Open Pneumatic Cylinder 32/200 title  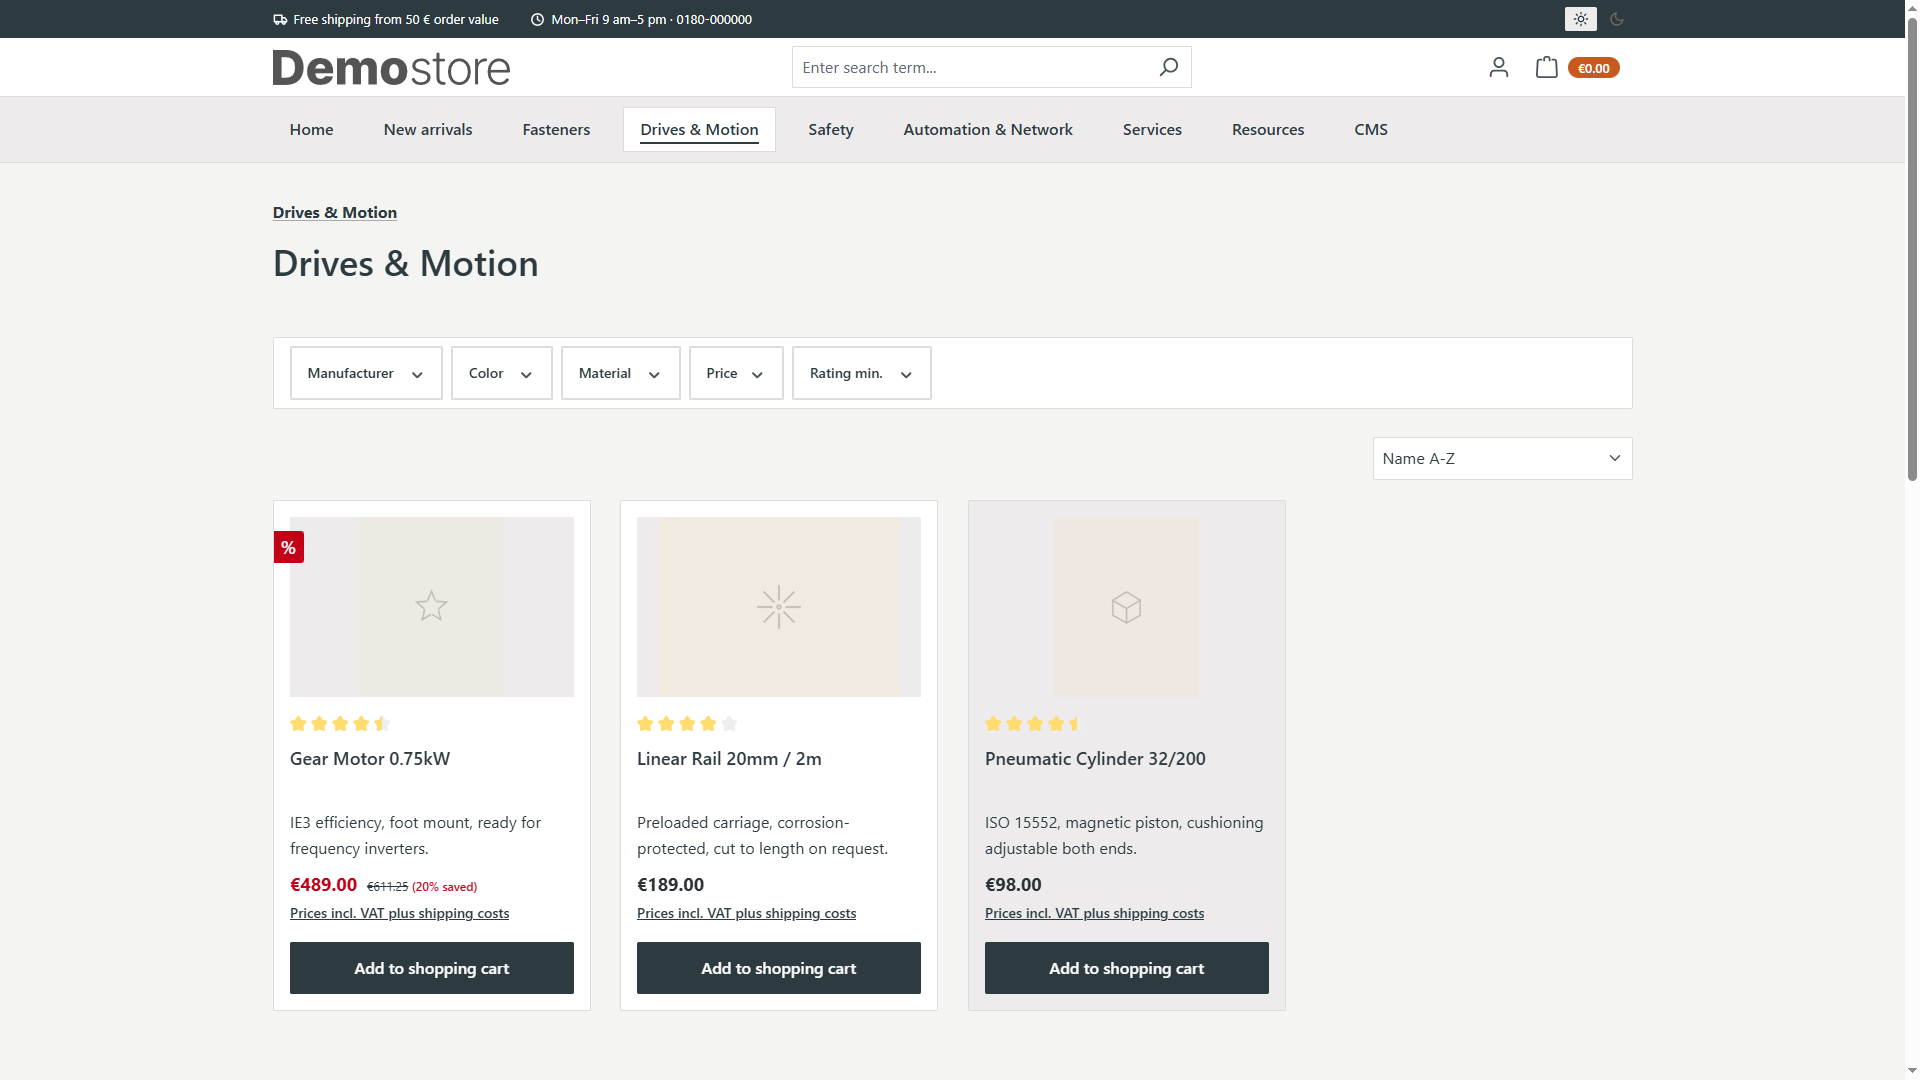pyautogui.click(x=1095, y=759)
